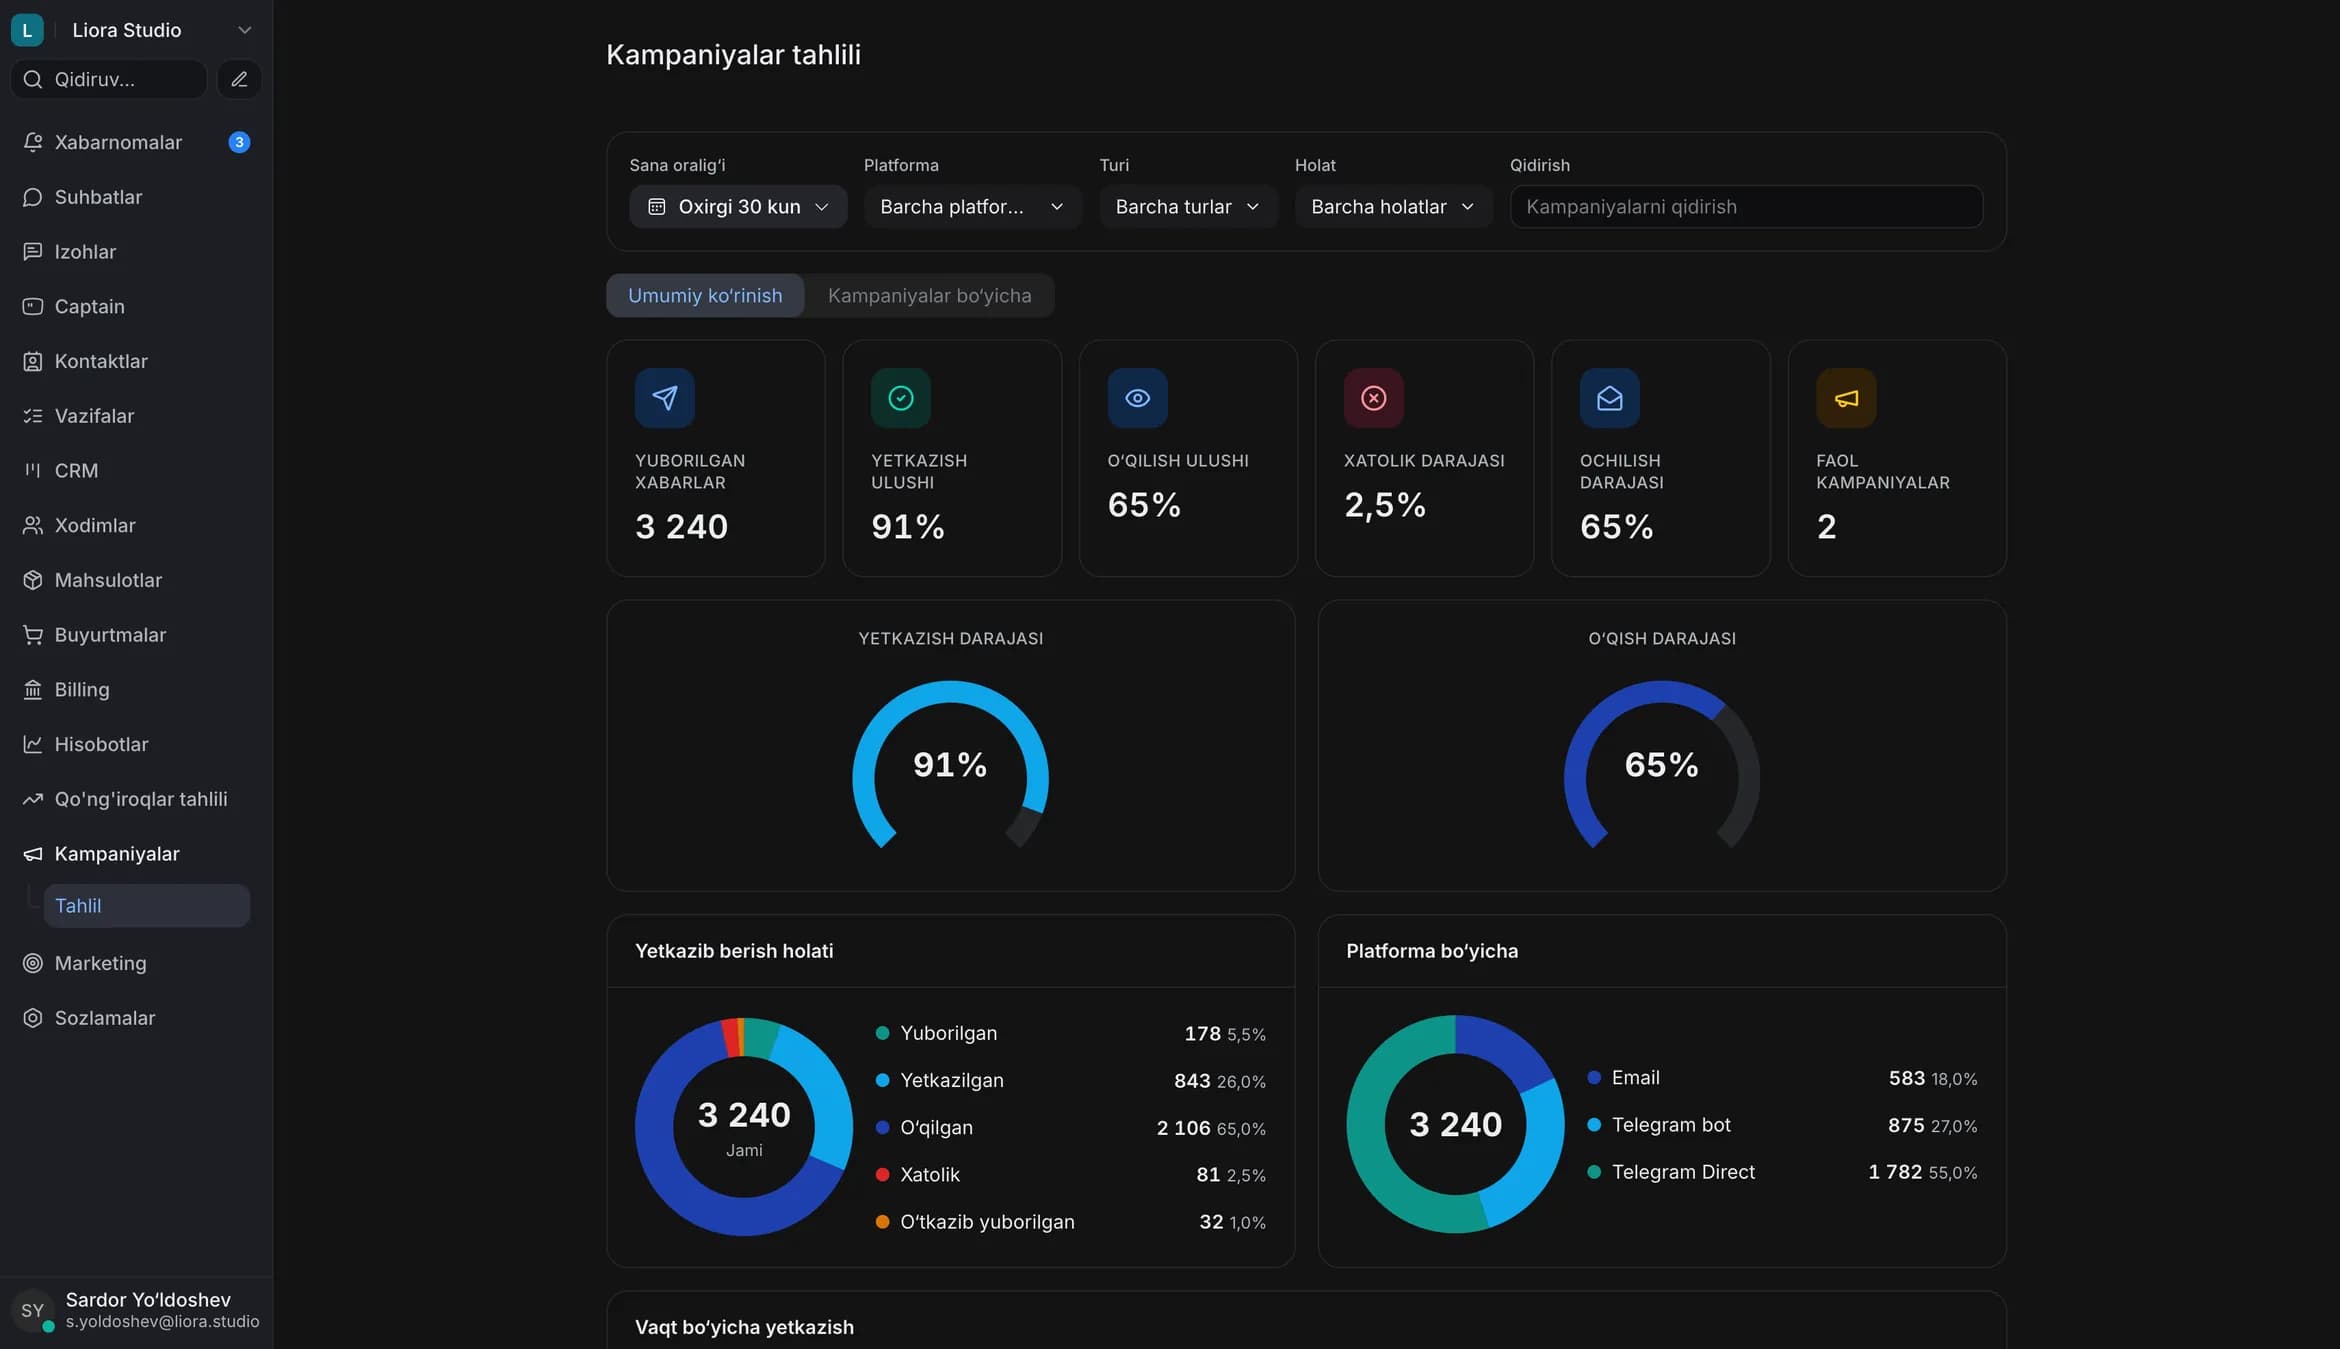Click the Vaqt bo'yicha yetkazish heading
Screen dimensions: 2340x1349
[744, 1327]
